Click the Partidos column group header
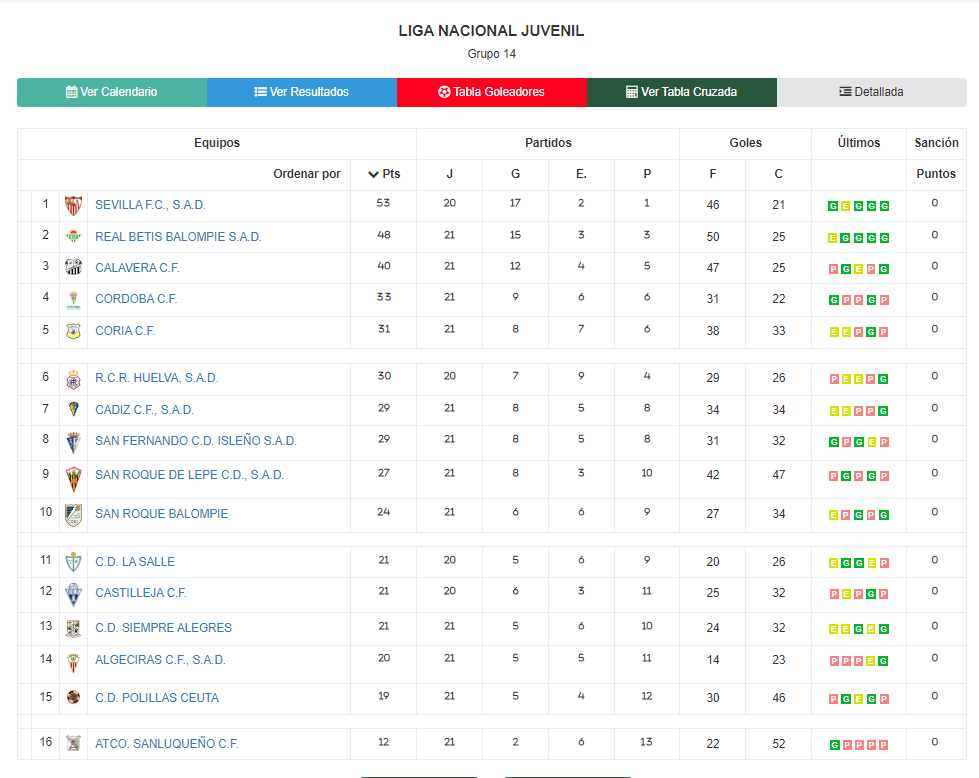 [548, 143]
